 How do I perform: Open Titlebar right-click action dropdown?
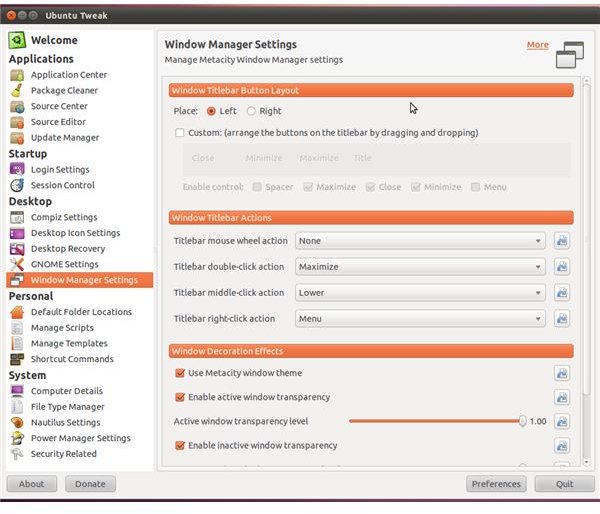(420, 318)
